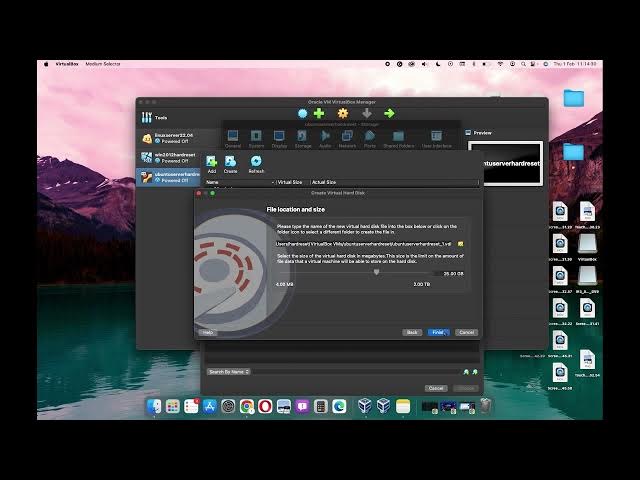Click the Calculator icon in the Dock

pos(321,406)
